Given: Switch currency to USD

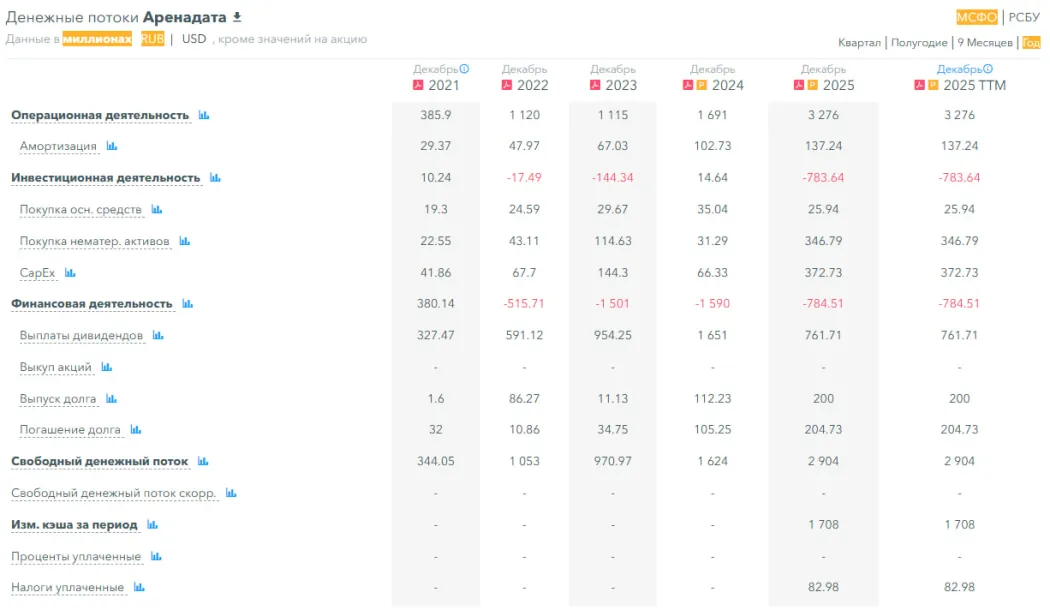Looking at the screenshot, I should [194, 39].
